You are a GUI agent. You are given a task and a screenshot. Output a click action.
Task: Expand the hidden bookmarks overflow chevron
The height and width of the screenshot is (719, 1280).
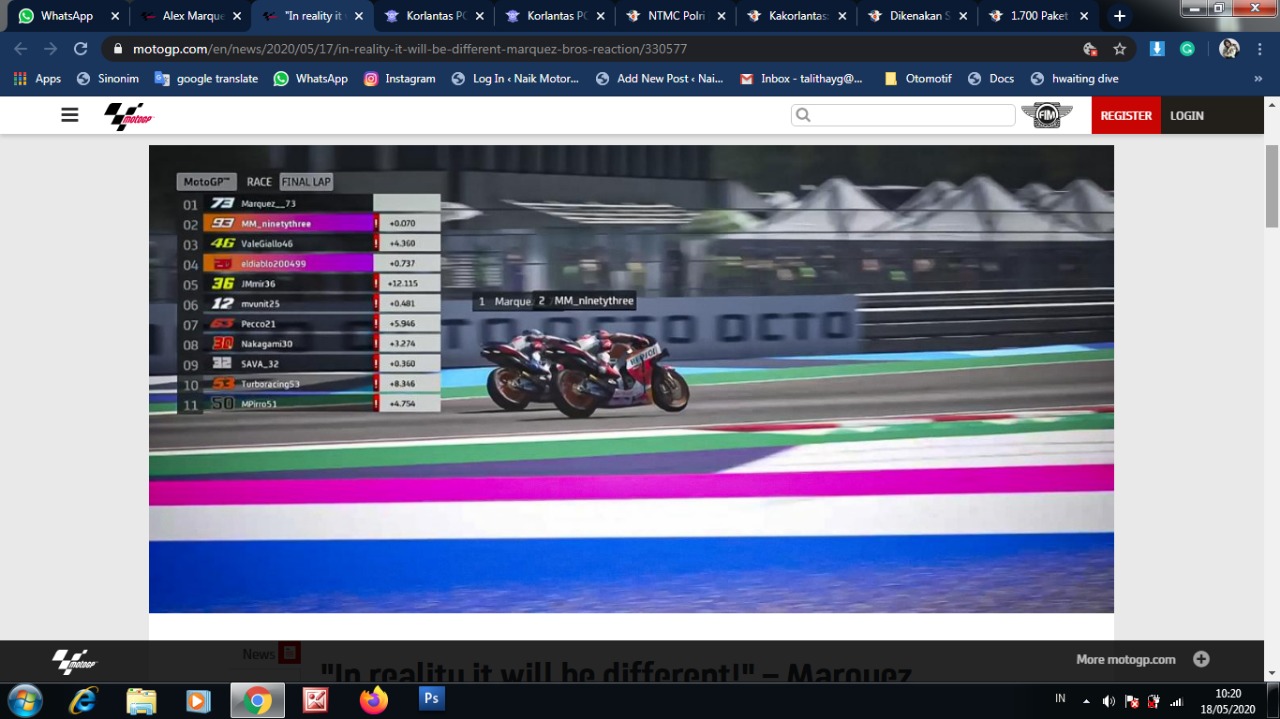coord(1258,79)
